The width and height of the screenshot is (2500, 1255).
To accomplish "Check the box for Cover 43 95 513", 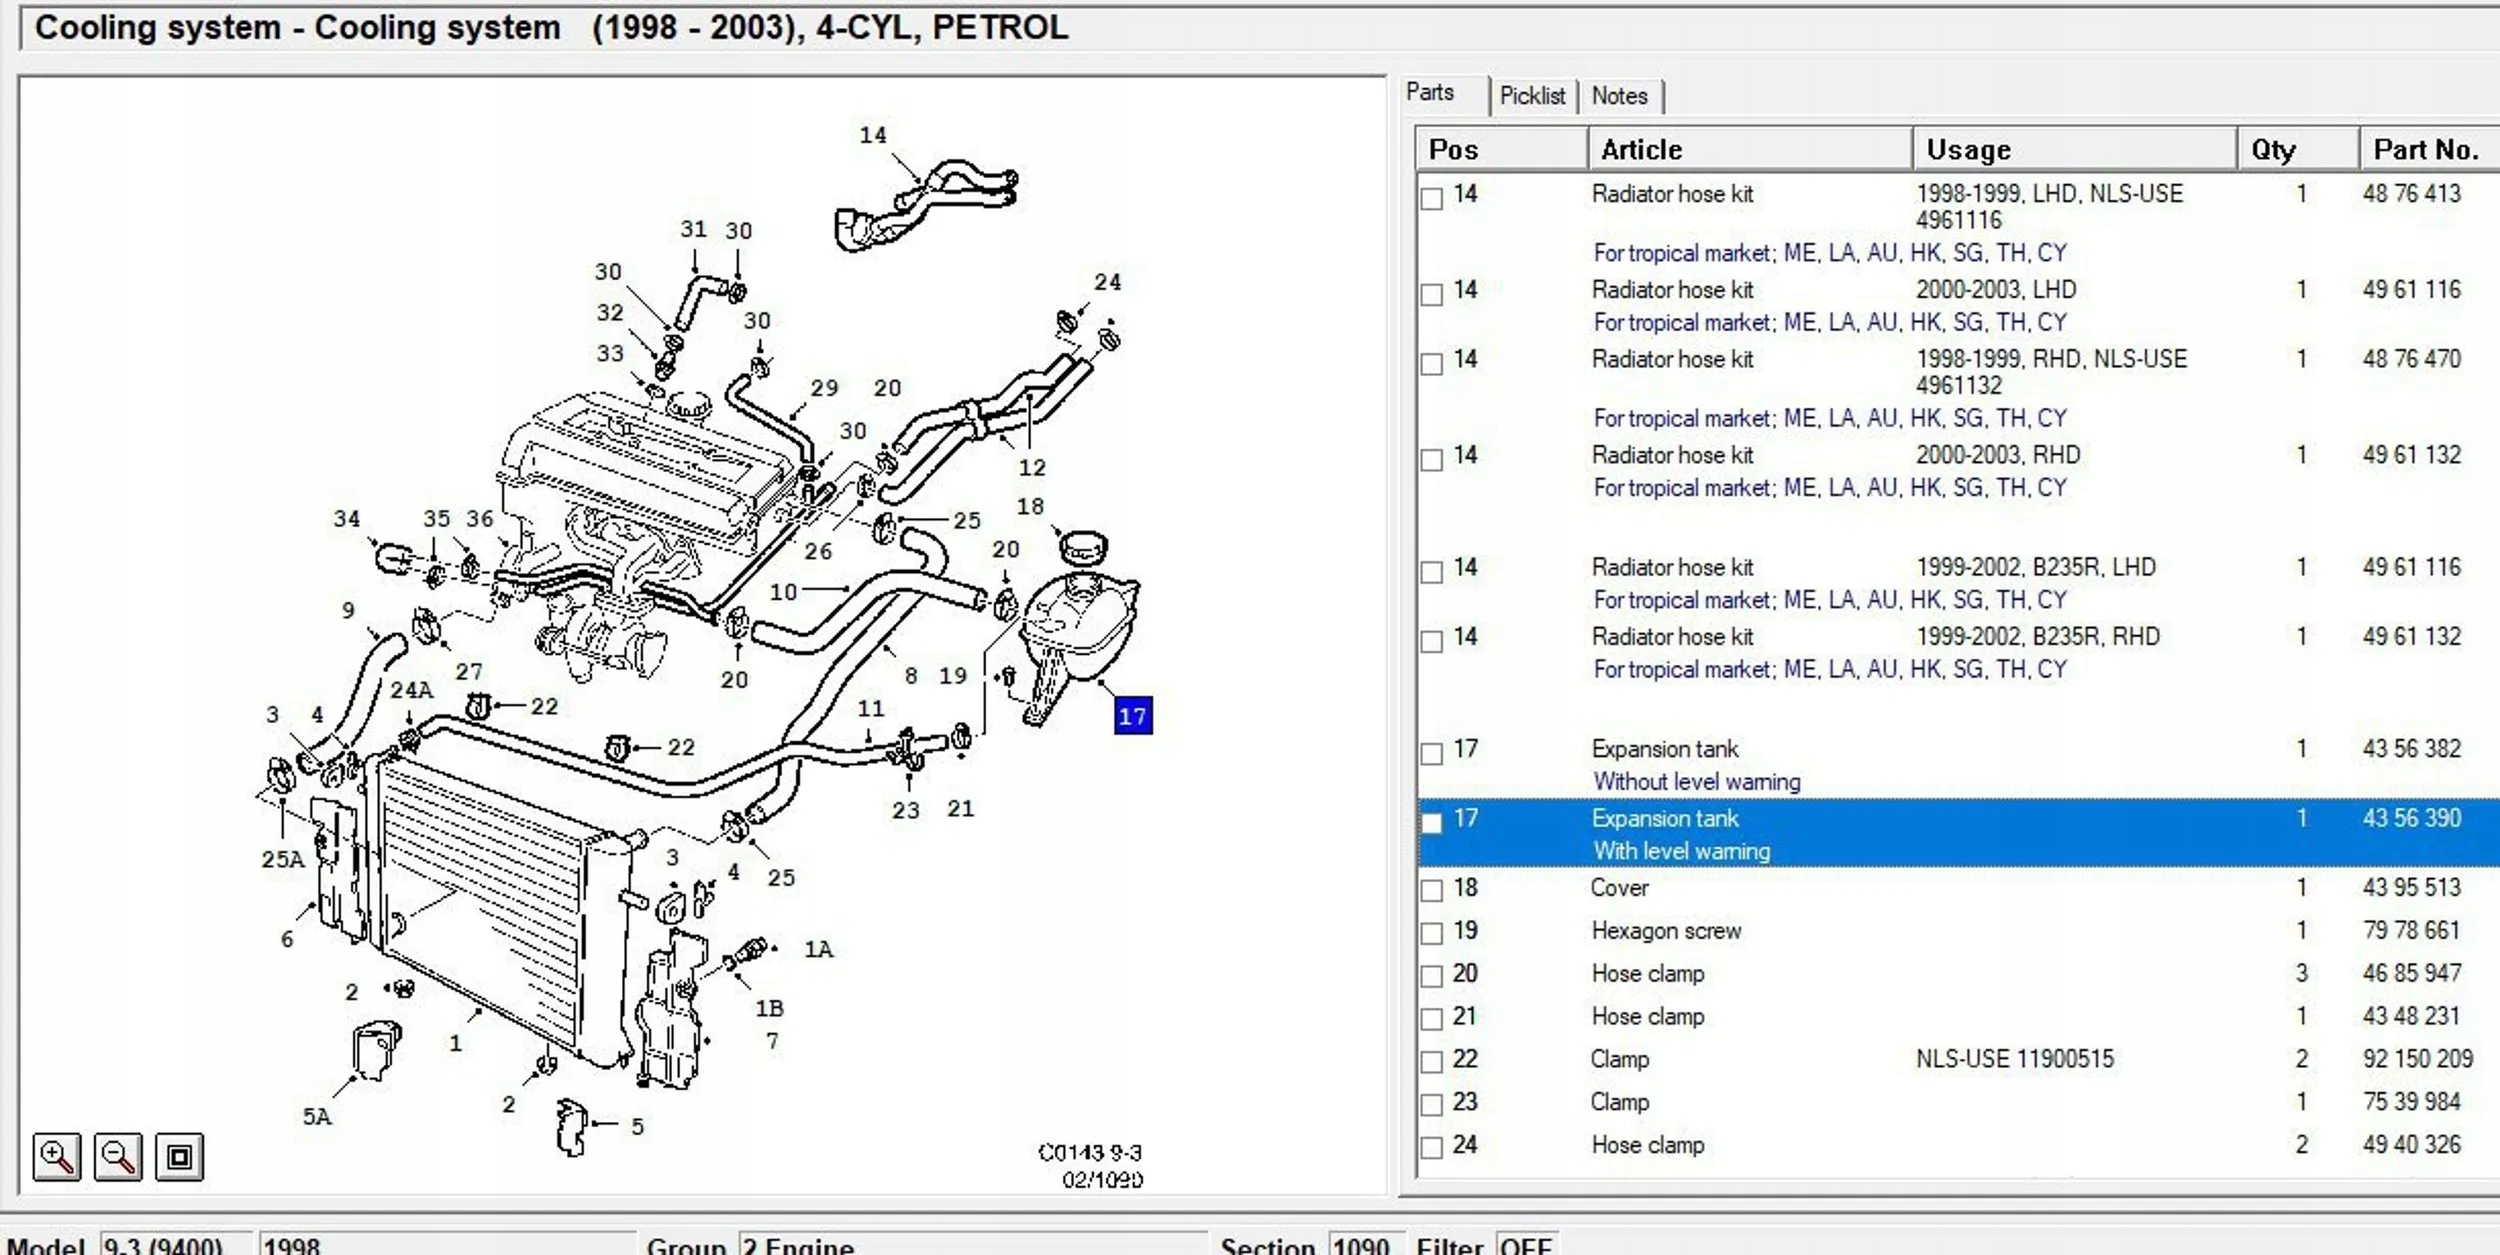I will click(x=1432, y=889).
